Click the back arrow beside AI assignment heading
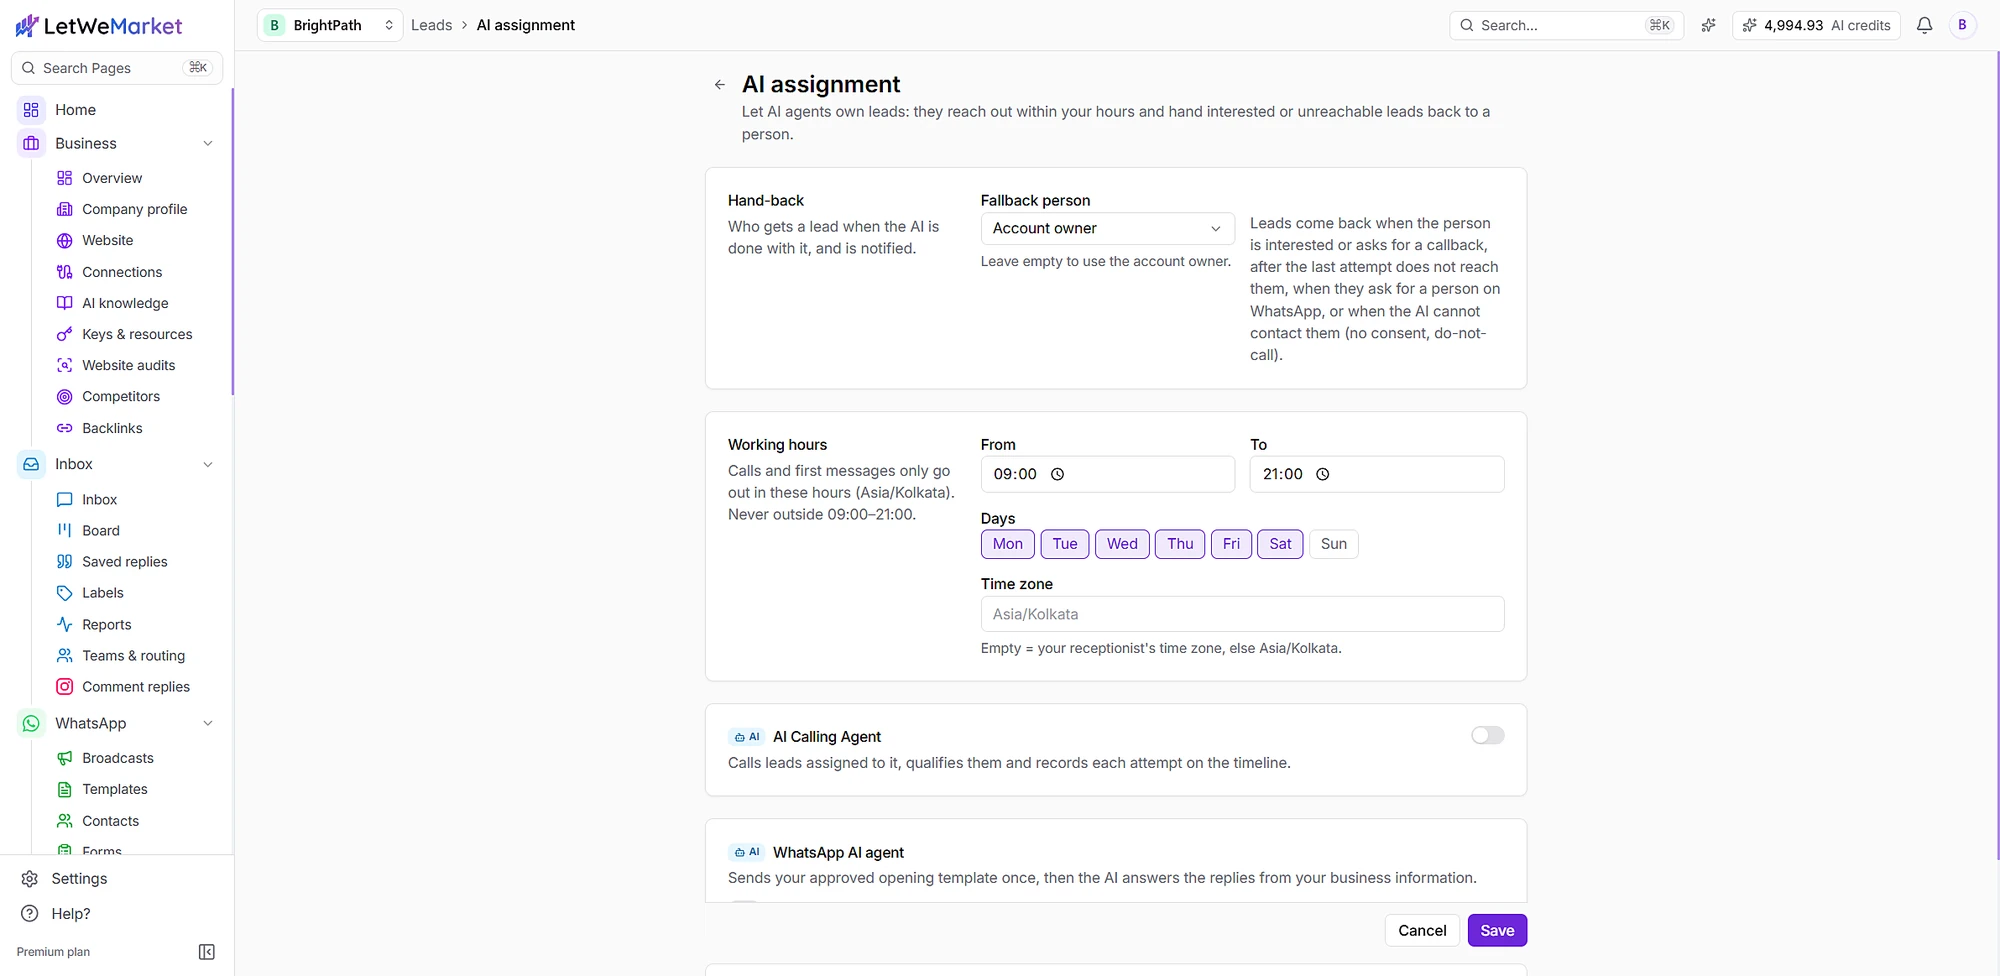The image size is (2000, 976). point(720,85)
